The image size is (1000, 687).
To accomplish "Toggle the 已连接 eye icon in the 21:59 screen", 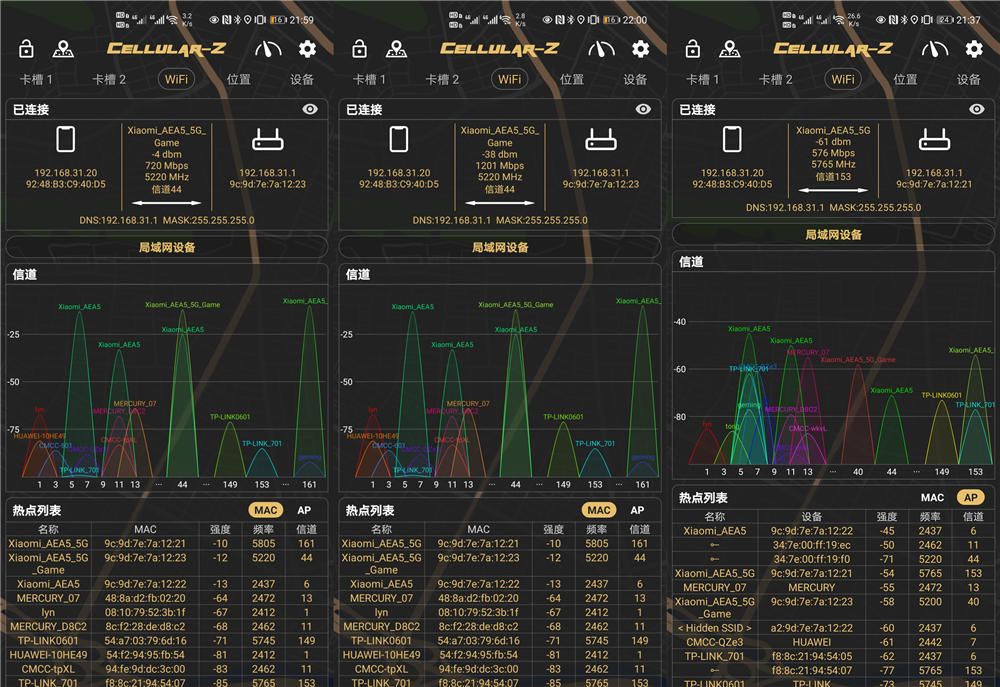I will pyautogui.click(x=310, y=109).
